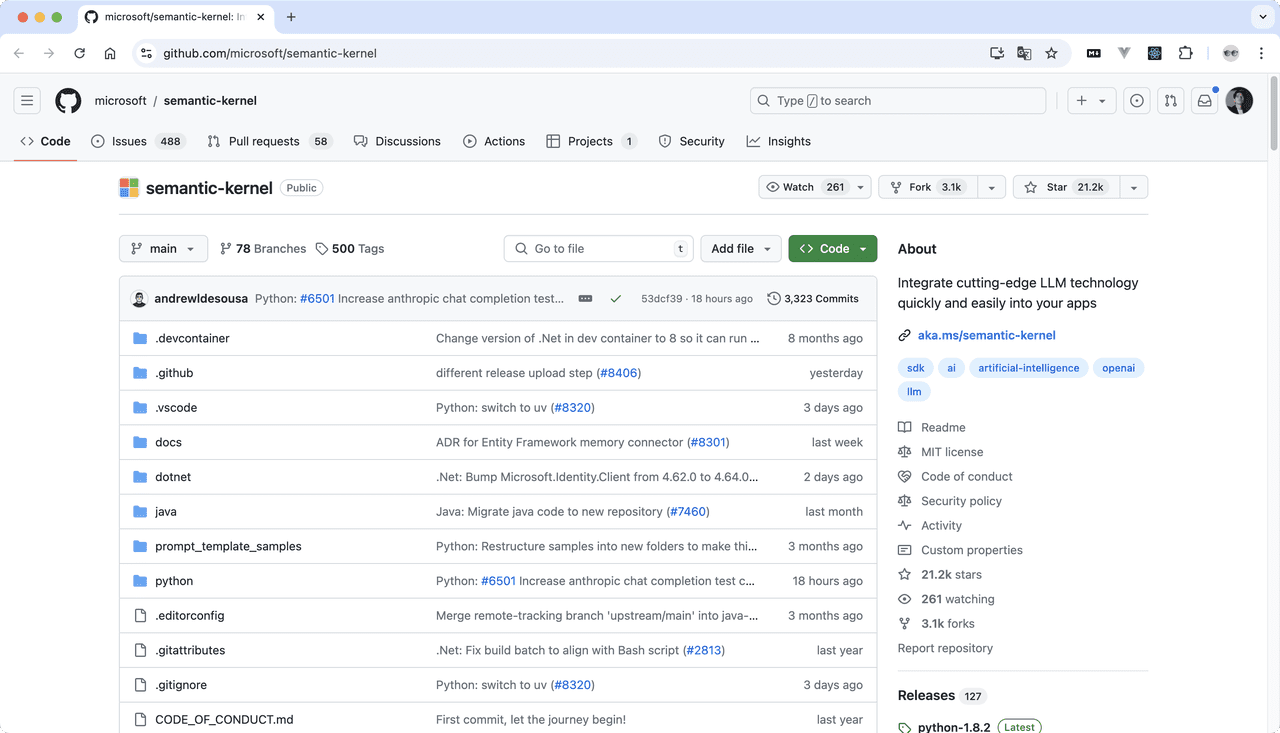Click the andrewldesousa avatar in commit row

click(140, 299)
